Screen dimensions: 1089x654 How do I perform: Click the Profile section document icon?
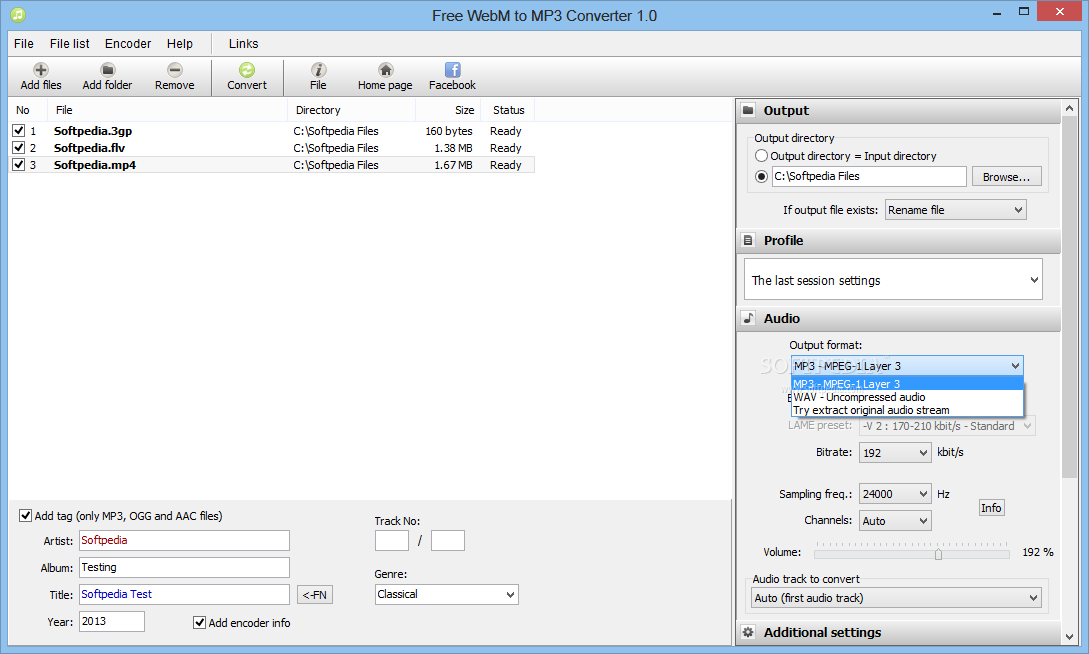click(748, 240)
